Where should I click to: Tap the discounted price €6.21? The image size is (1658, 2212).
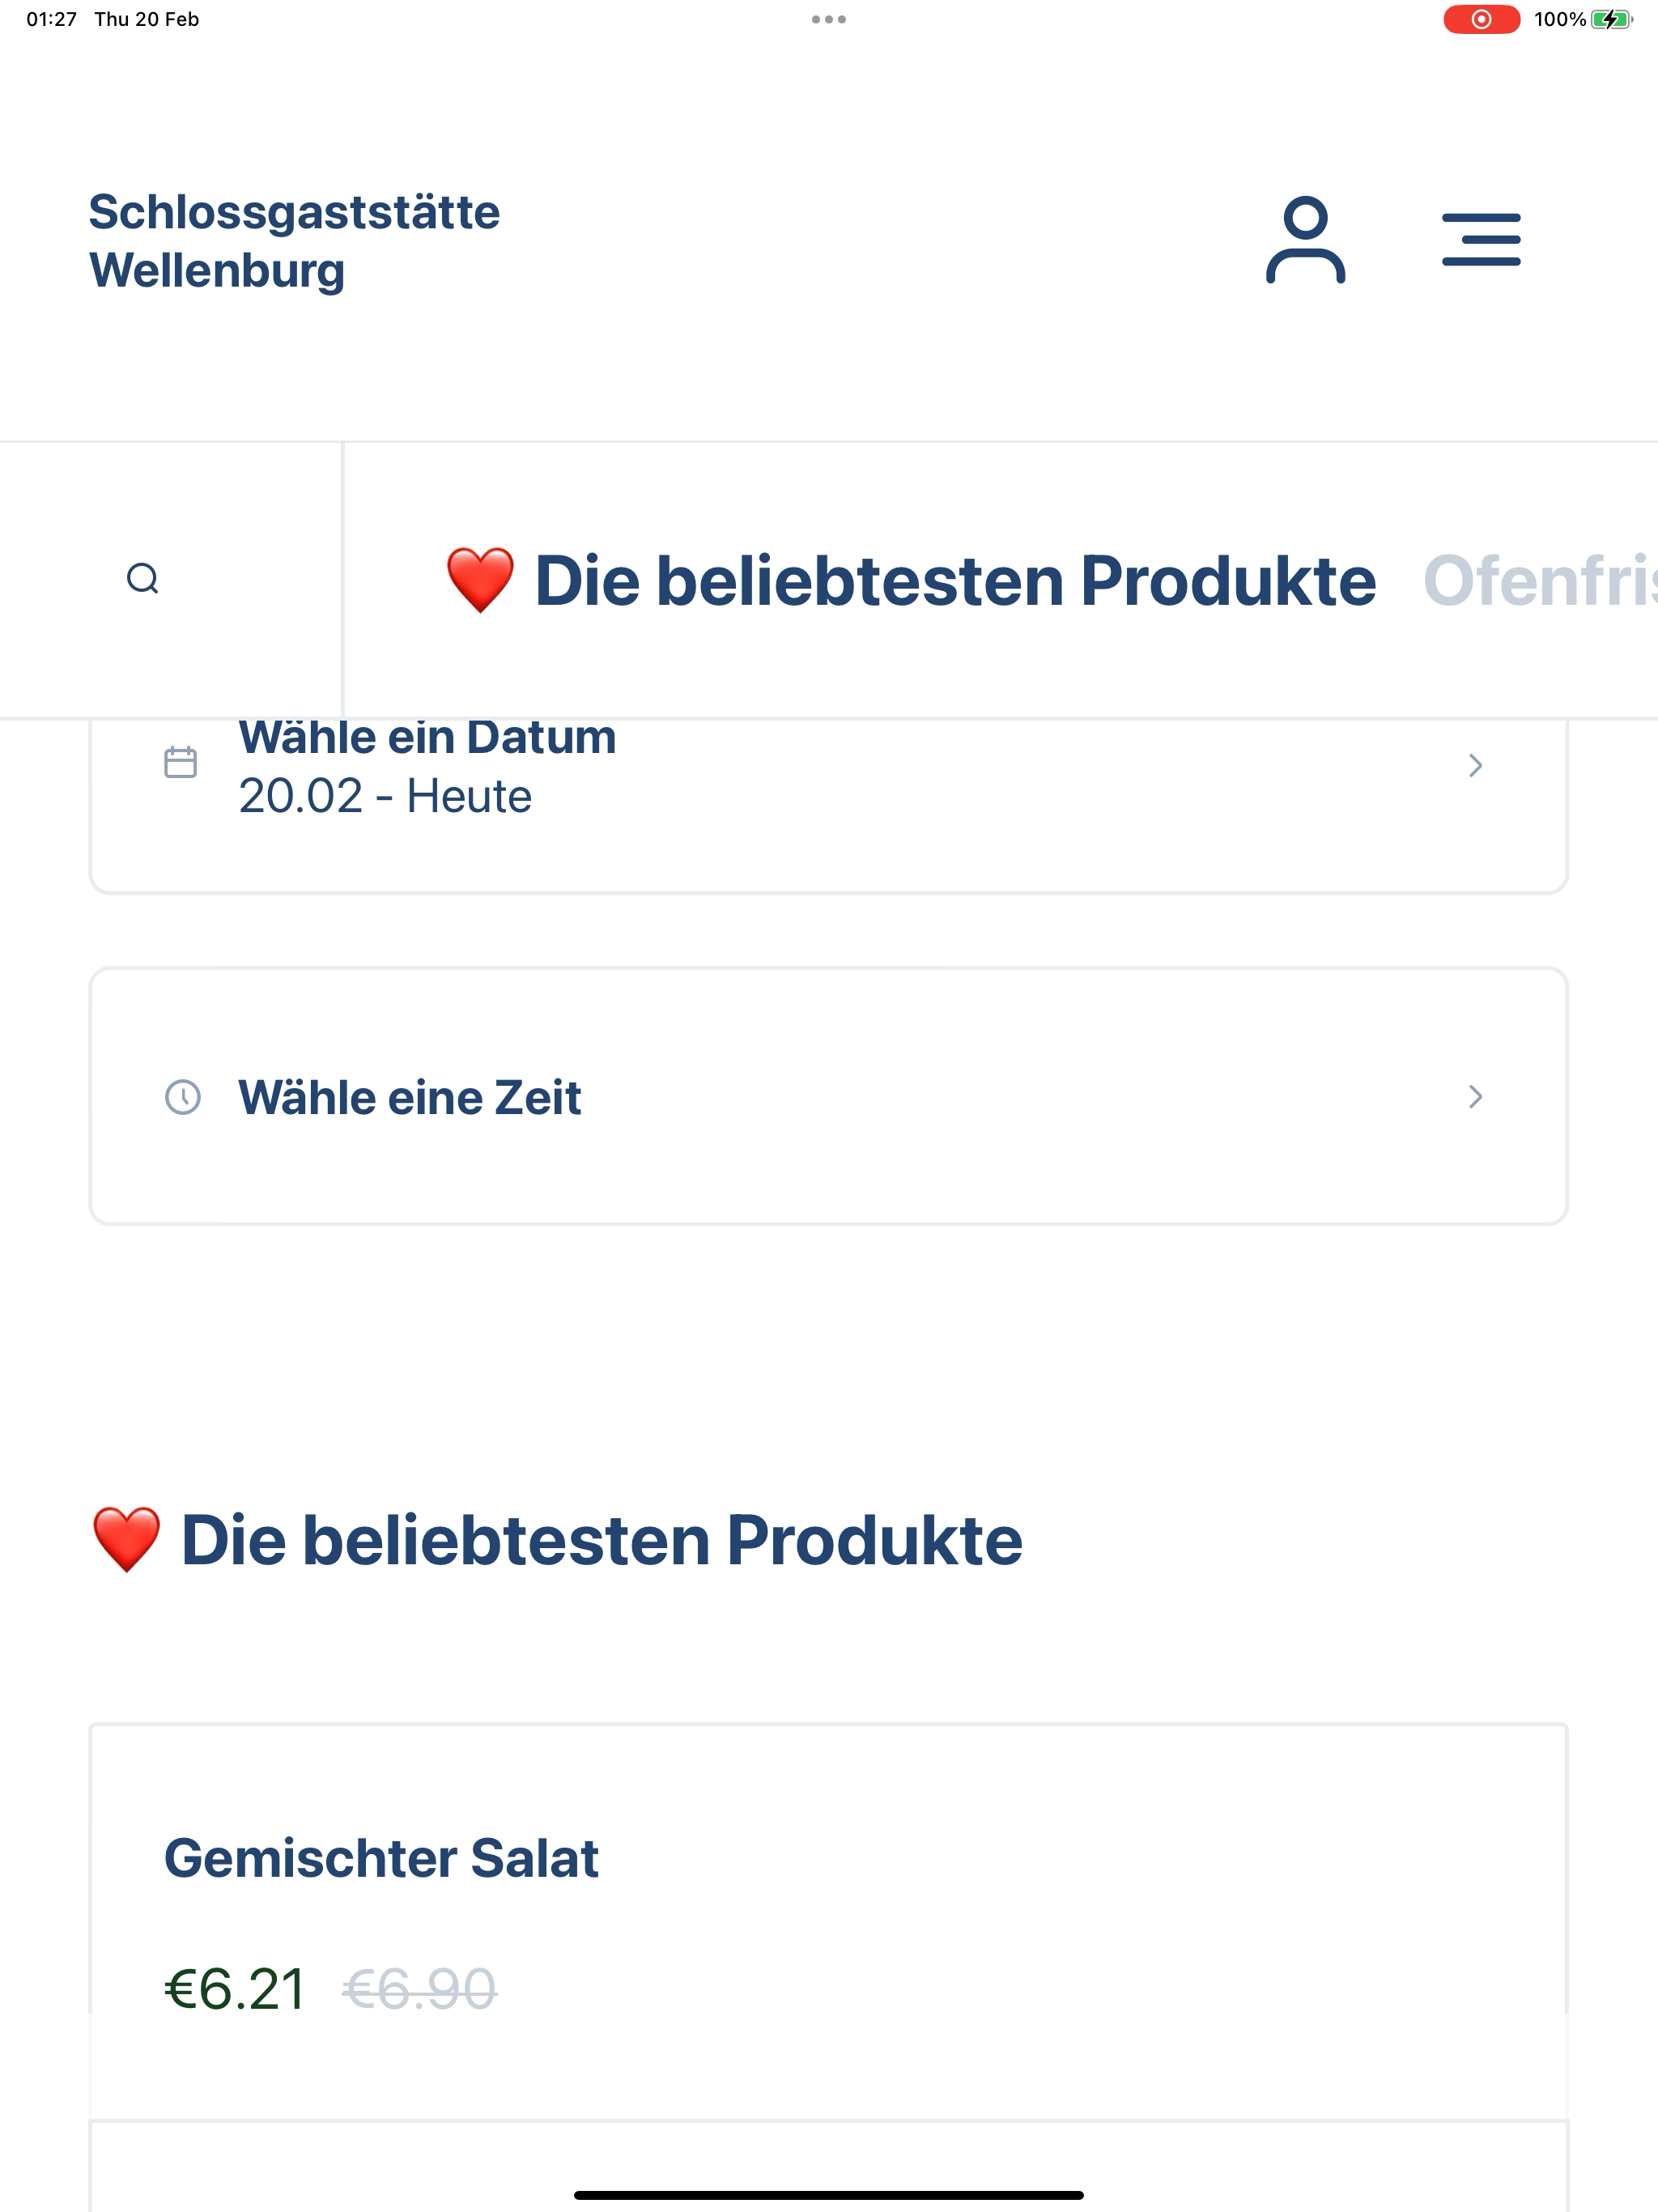pyautogui.click(x=235, y=1988)
